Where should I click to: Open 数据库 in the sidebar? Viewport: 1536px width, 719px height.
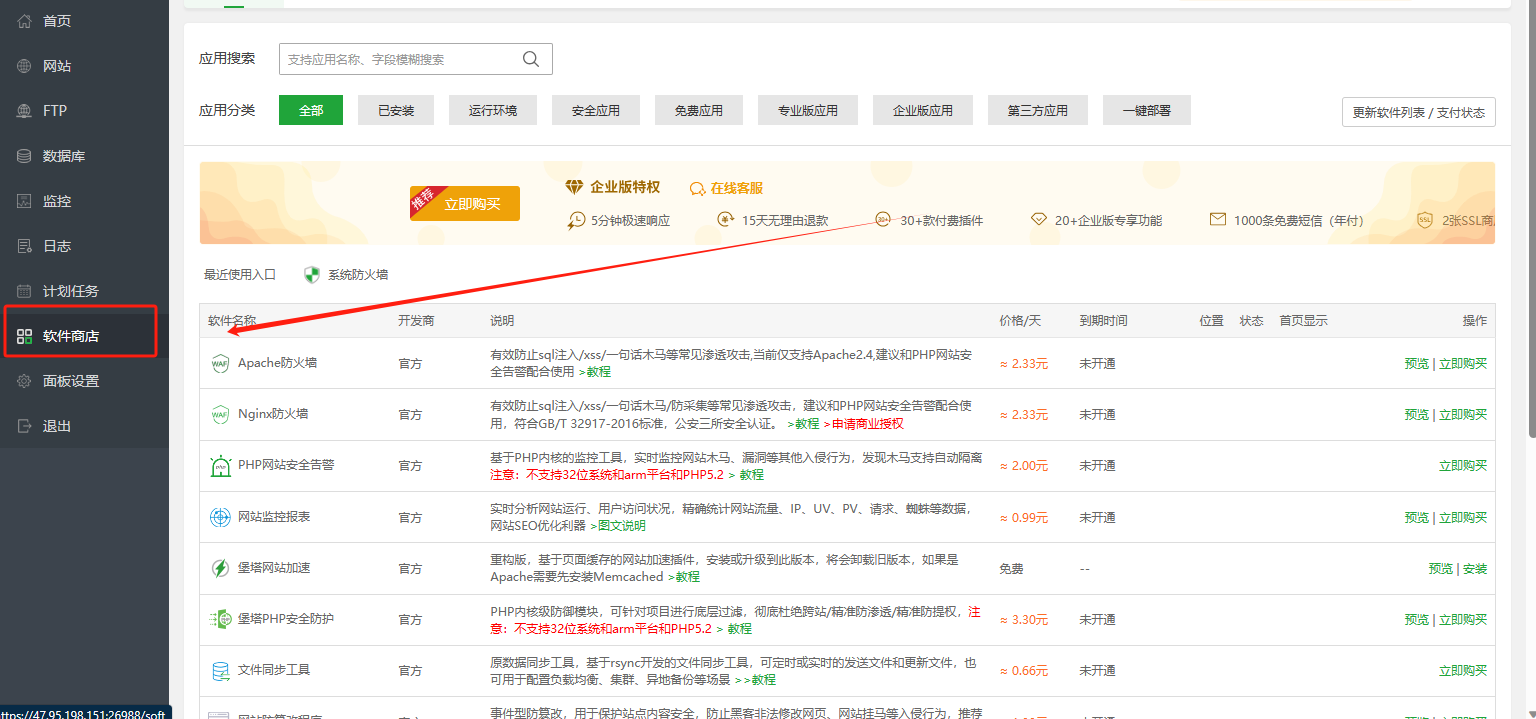84,156
